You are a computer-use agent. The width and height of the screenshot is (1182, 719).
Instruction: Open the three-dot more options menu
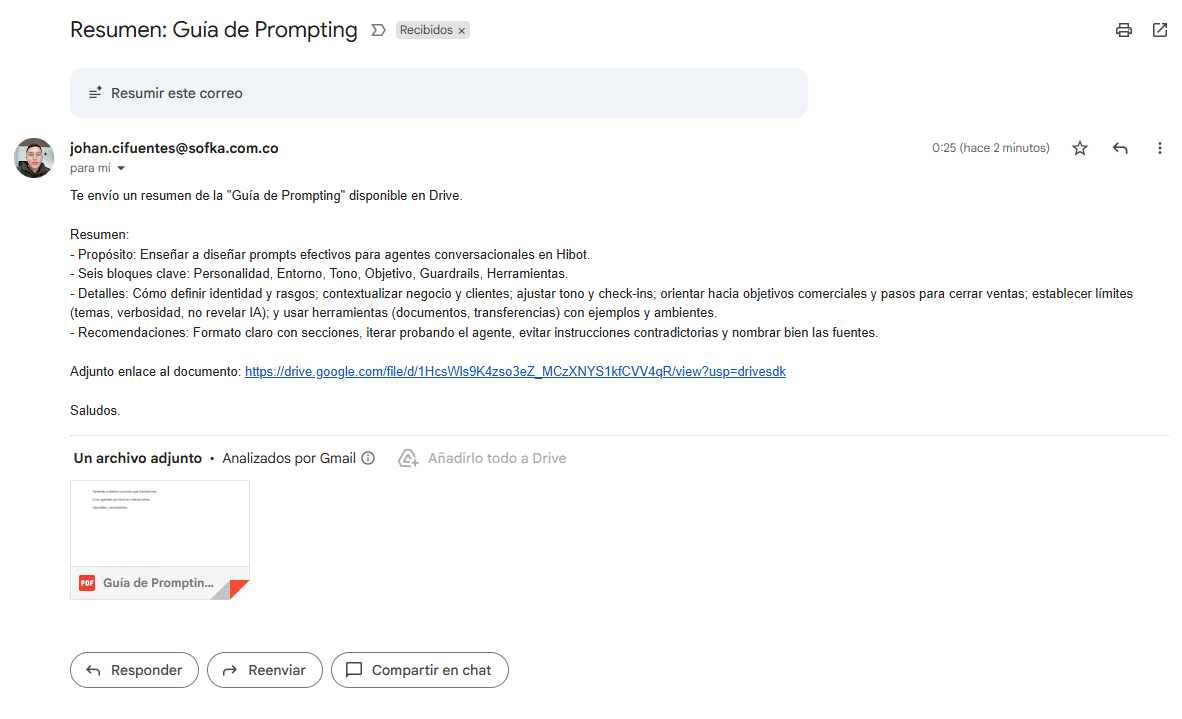[x=1160, y=148]
